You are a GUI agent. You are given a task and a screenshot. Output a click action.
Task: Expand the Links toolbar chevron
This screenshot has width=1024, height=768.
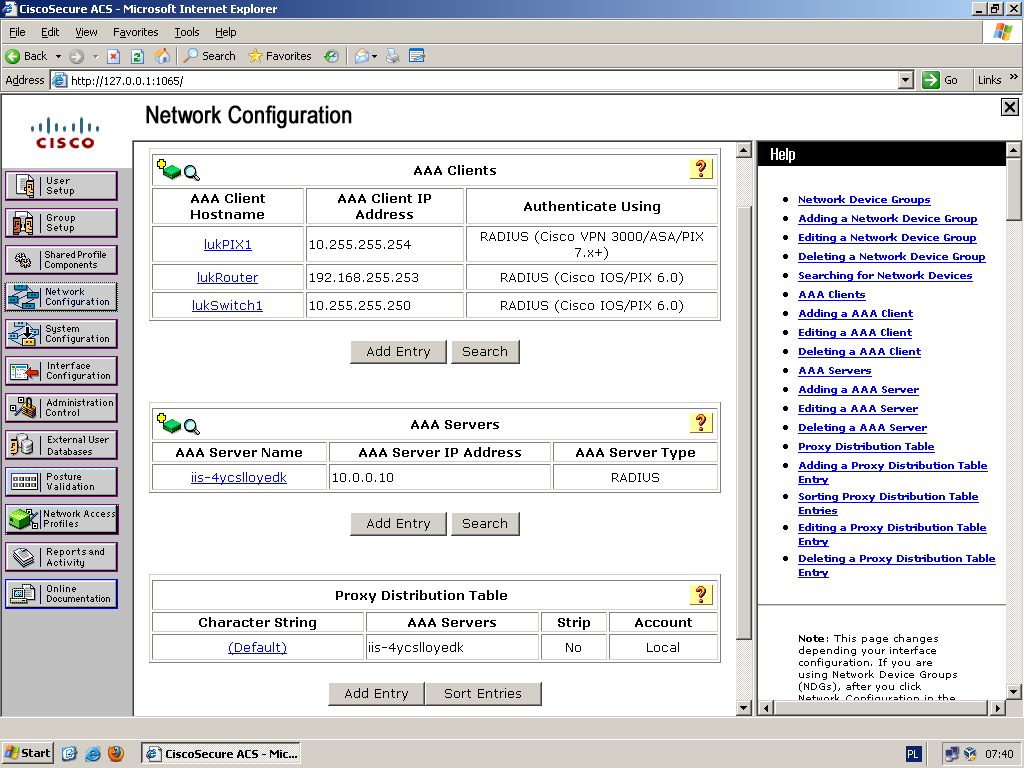(1013, 77)
